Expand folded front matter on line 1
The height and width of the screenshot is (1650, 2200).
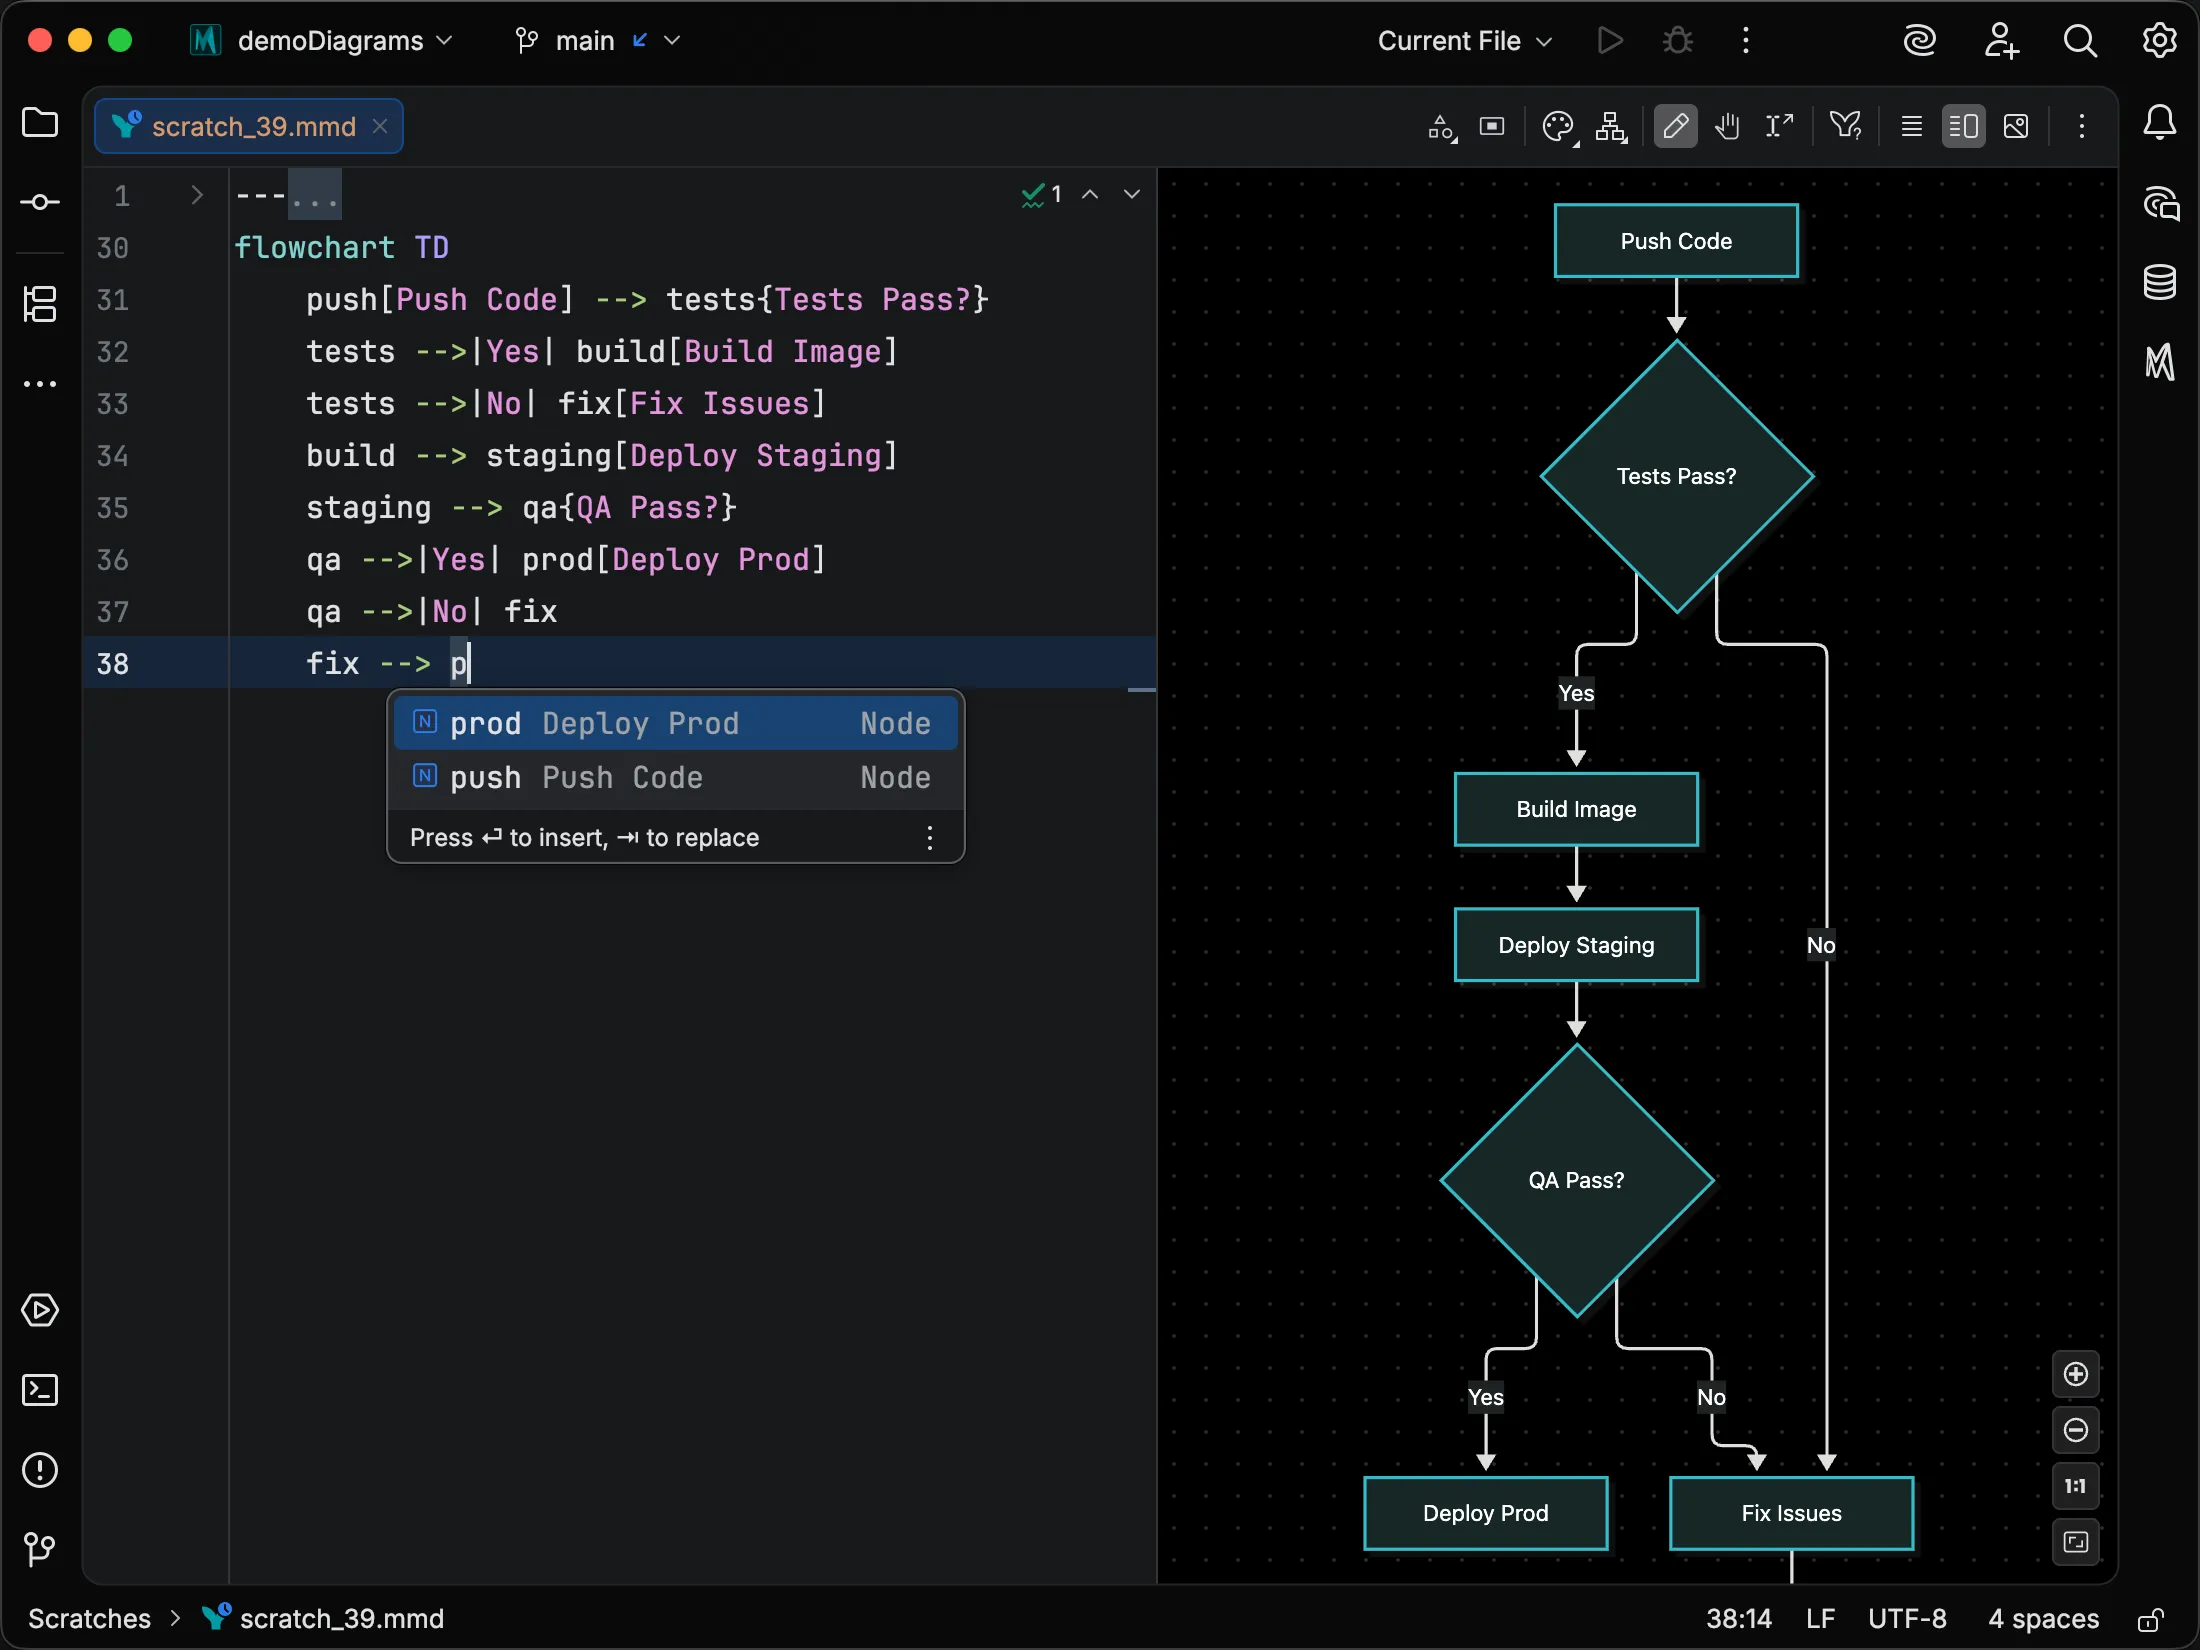(x=196, y=195)
